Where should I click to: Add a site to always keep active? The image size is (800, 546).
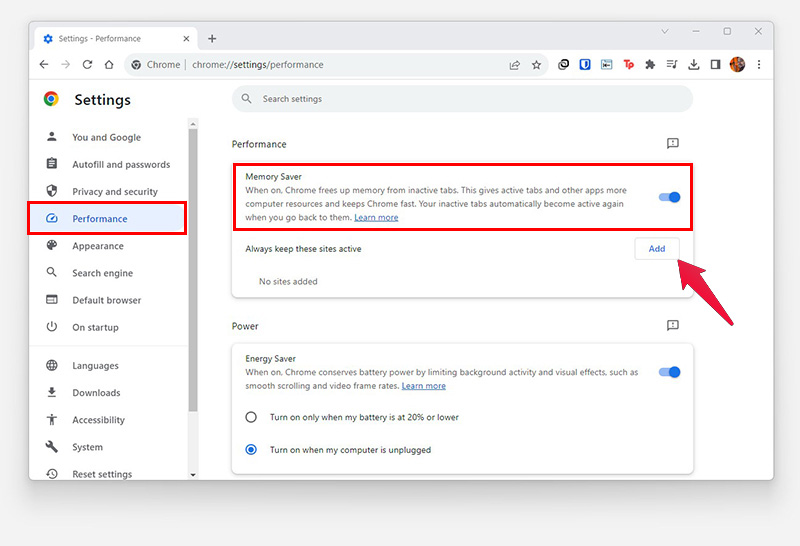point(657,249)
